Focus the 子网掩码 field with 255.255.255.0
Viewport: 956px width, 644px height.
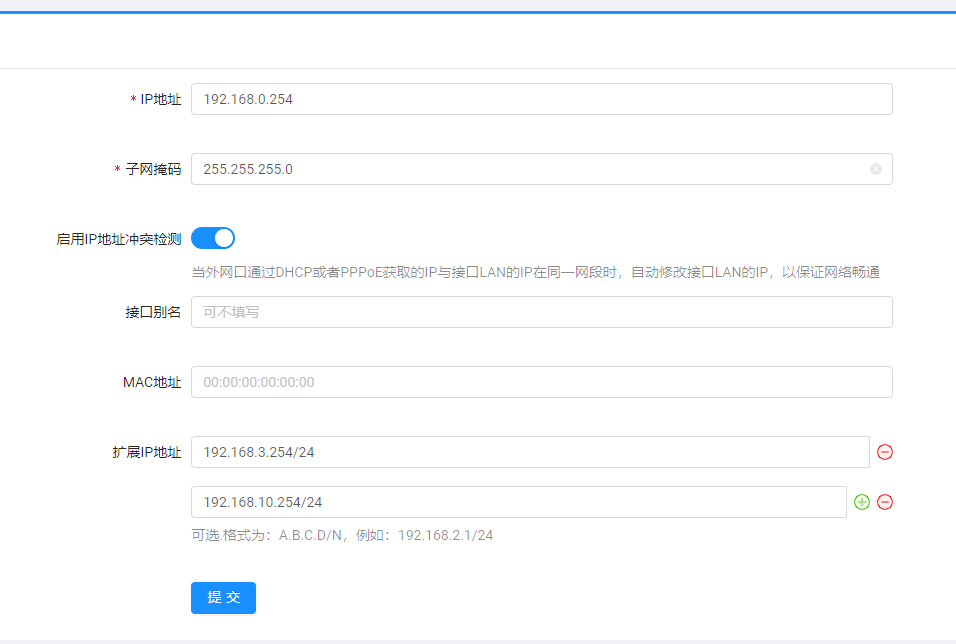tap(530, 169)
